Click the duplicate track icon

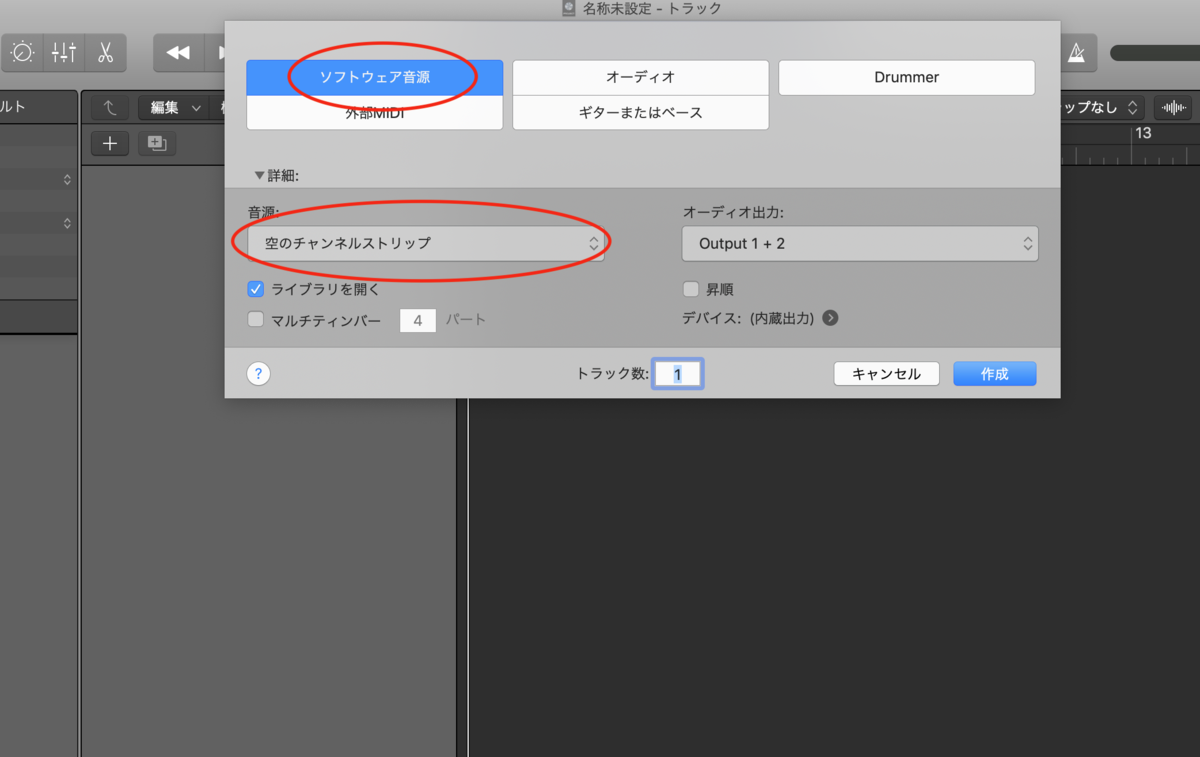157,144
